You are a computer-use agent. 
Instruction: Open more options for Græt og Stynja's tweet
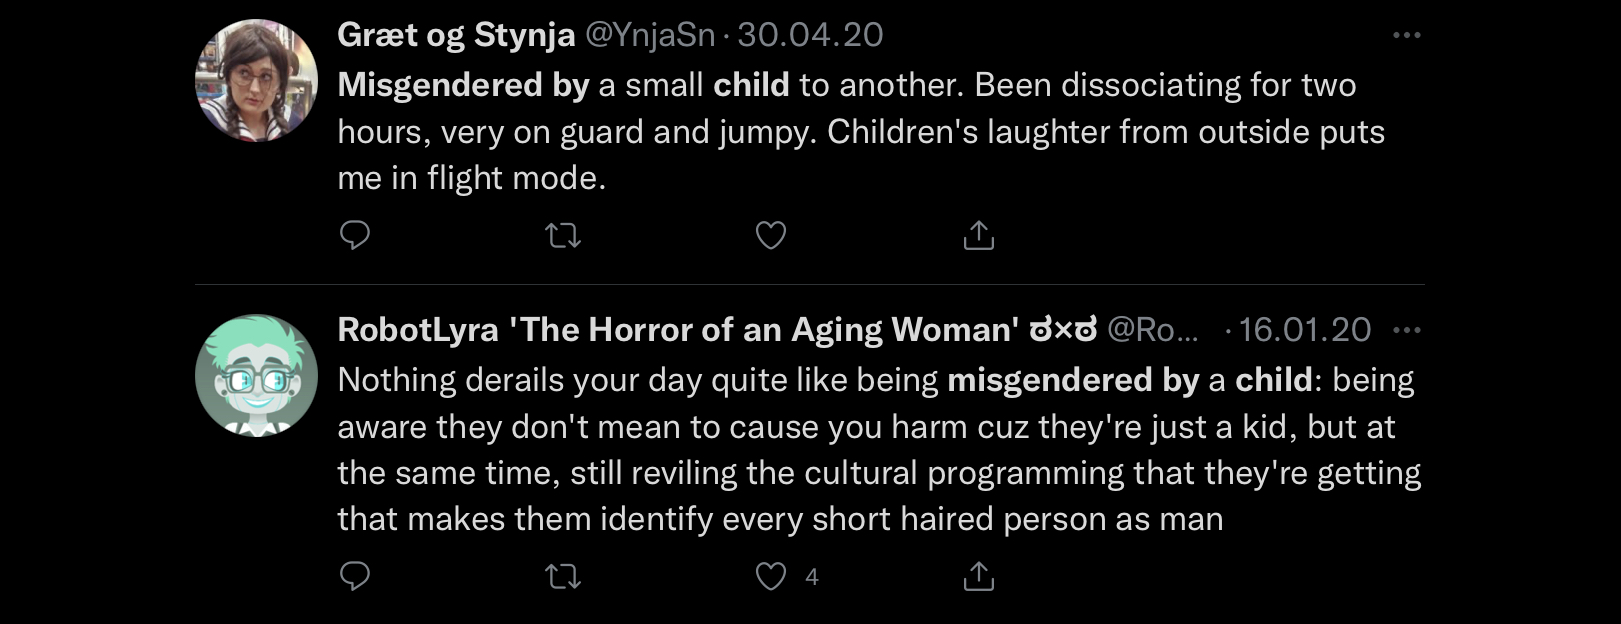[1406, 35]
